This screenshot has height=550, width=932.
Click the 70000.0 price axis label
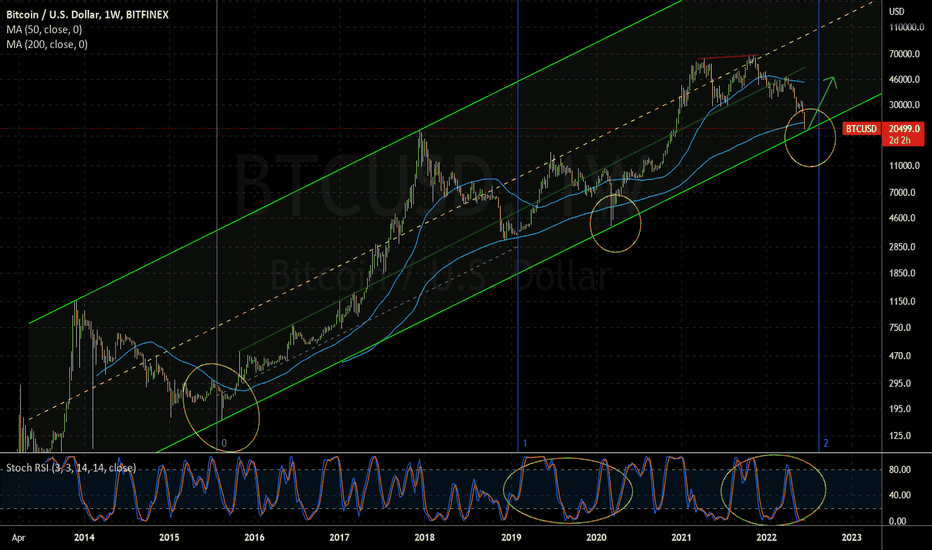point(904,54)
